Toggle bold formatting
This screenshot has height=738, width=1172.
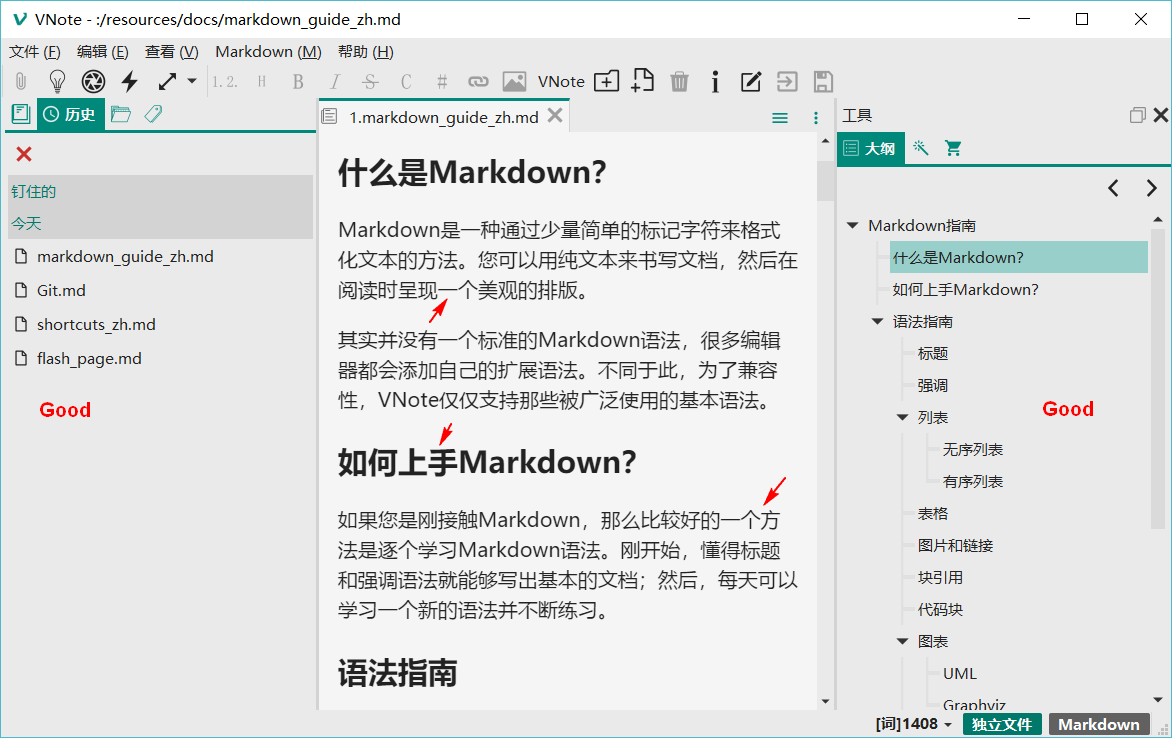pos(298,82)
